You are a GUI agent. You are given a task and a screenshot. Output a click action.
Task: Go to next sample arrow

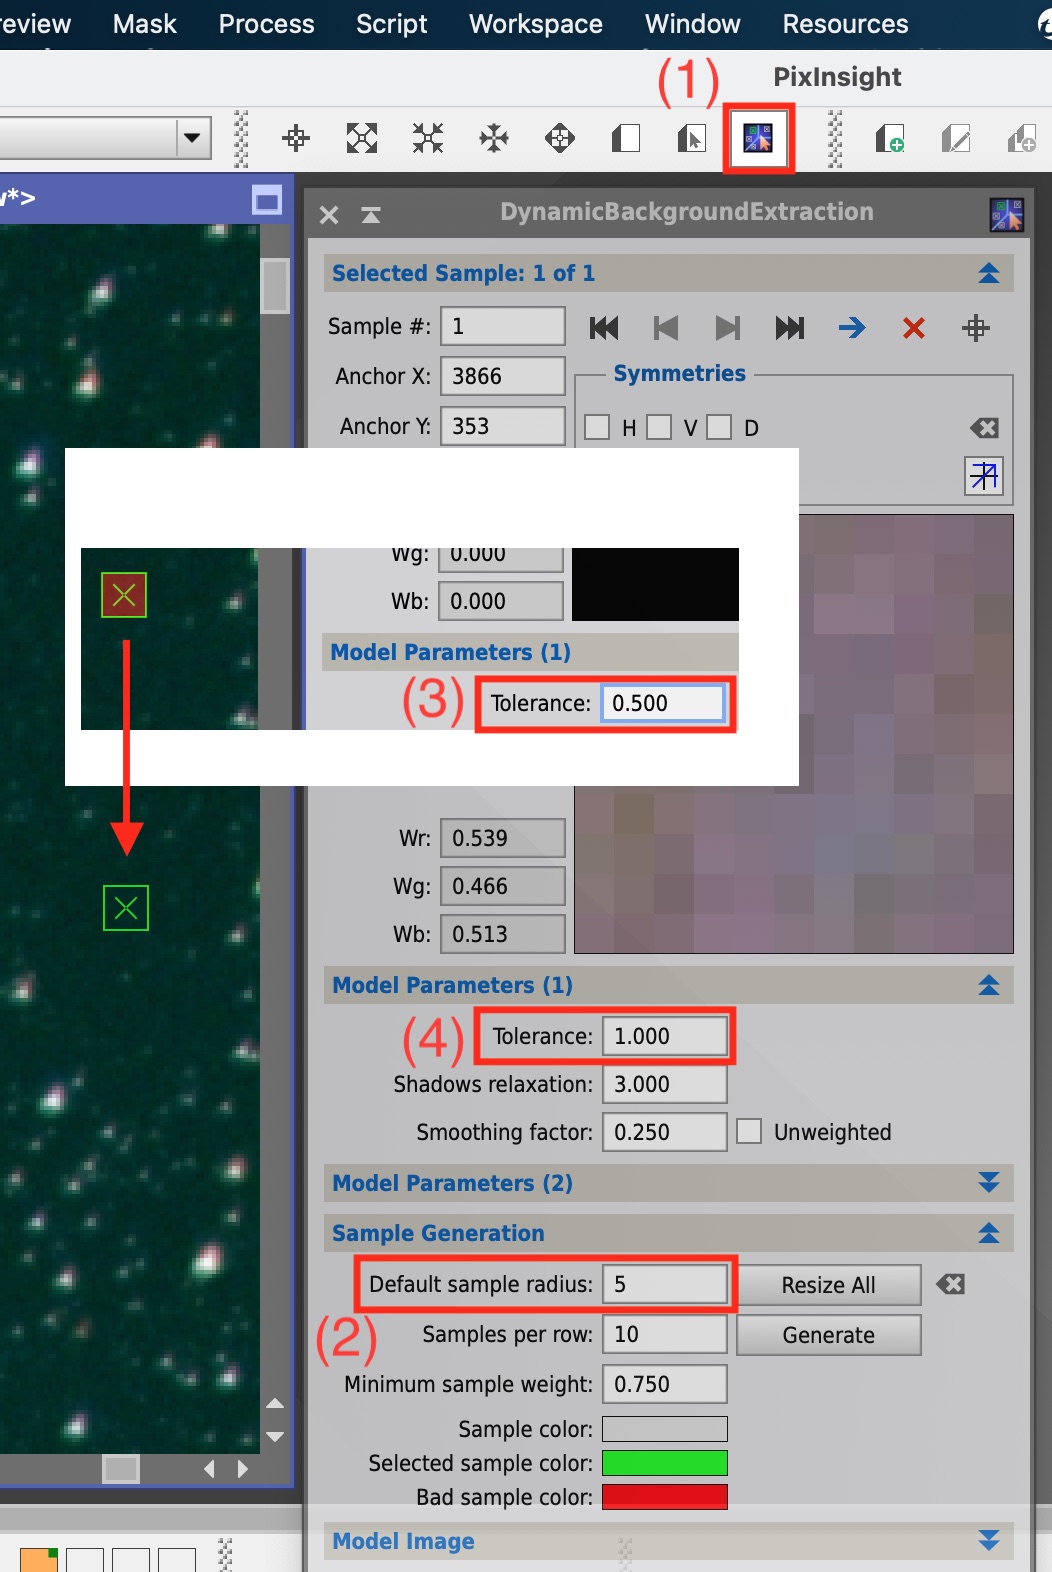point(728,328)
